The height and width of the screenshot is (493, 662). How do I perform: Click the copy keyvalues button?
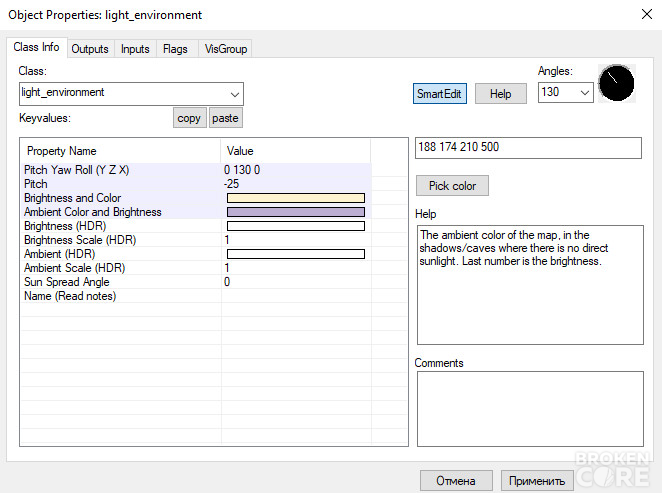[189, 118]
